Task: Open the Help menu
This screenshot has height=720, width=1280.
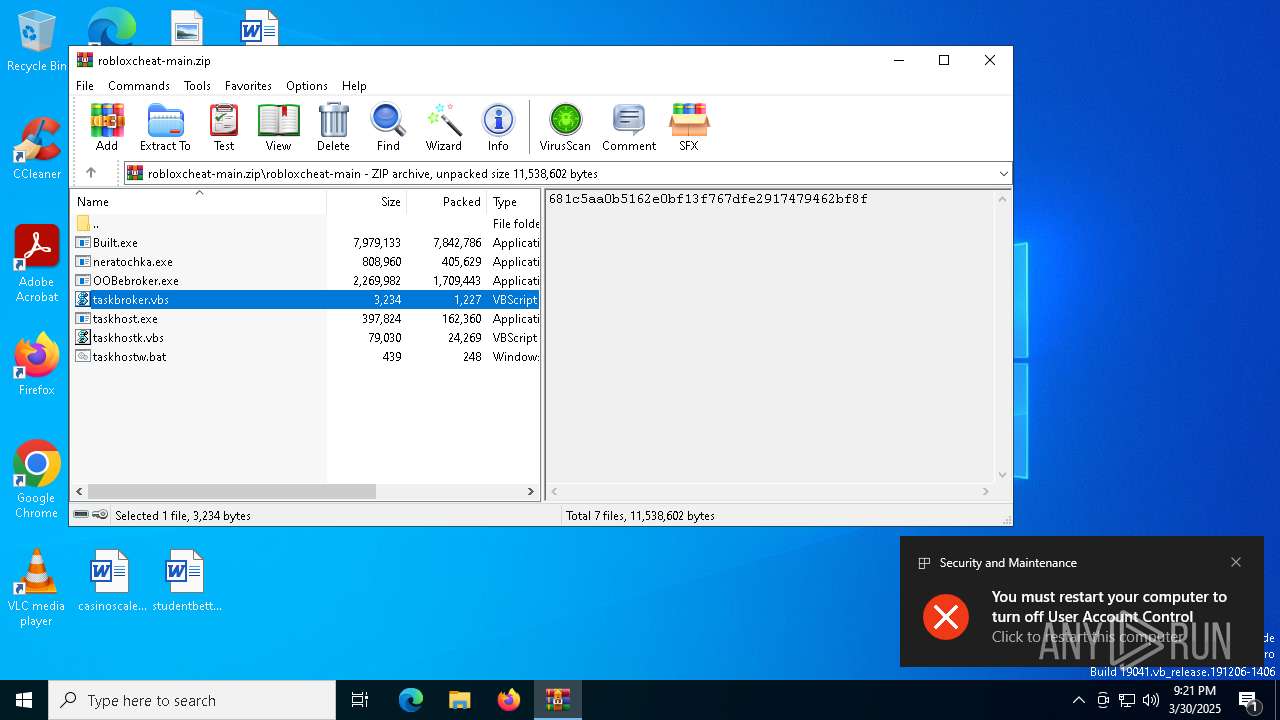Action: (x=354, y=86)
